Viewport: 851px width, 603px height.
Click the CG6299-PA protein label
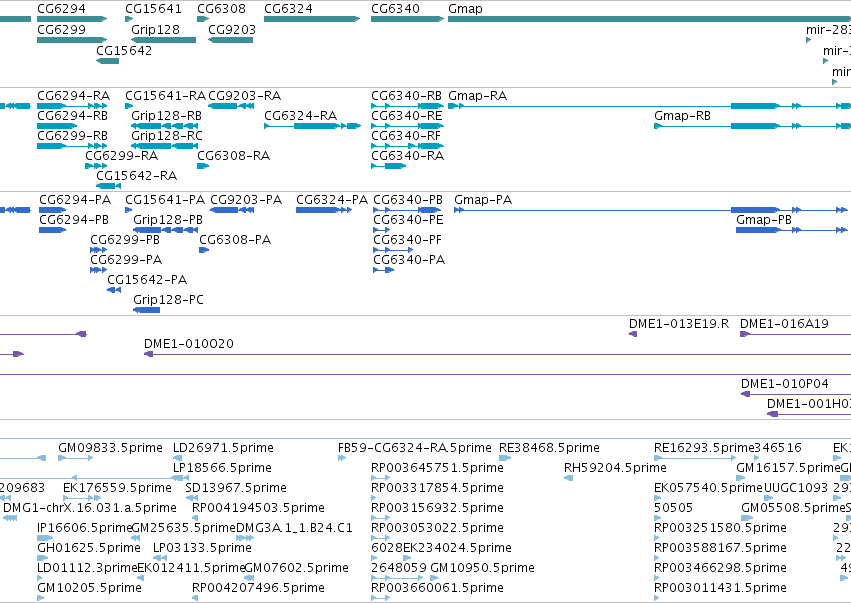tap(126, 260)
